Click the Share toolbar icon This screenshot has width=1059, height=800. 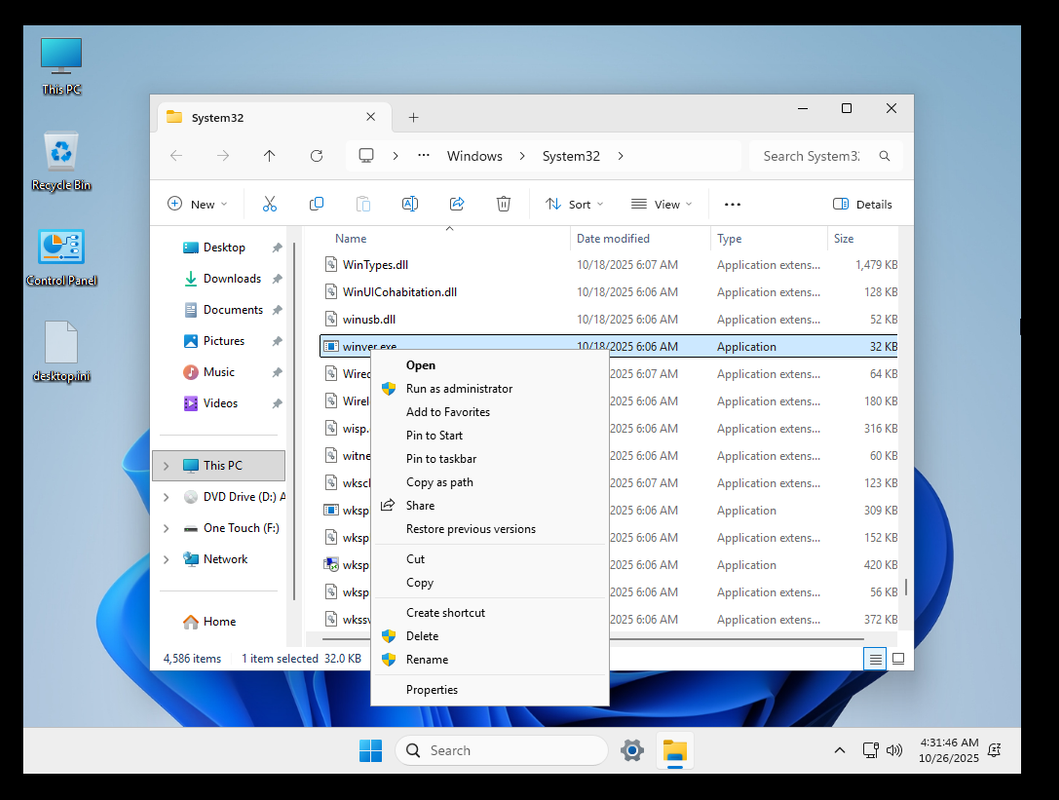pos(457,204)
